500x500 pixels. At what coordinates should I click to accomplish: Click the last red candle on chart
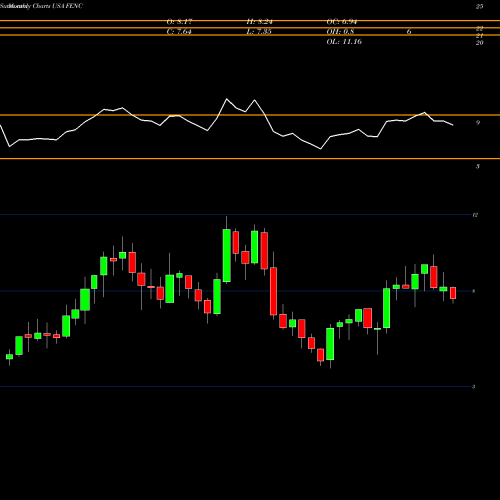coord(453,293)
